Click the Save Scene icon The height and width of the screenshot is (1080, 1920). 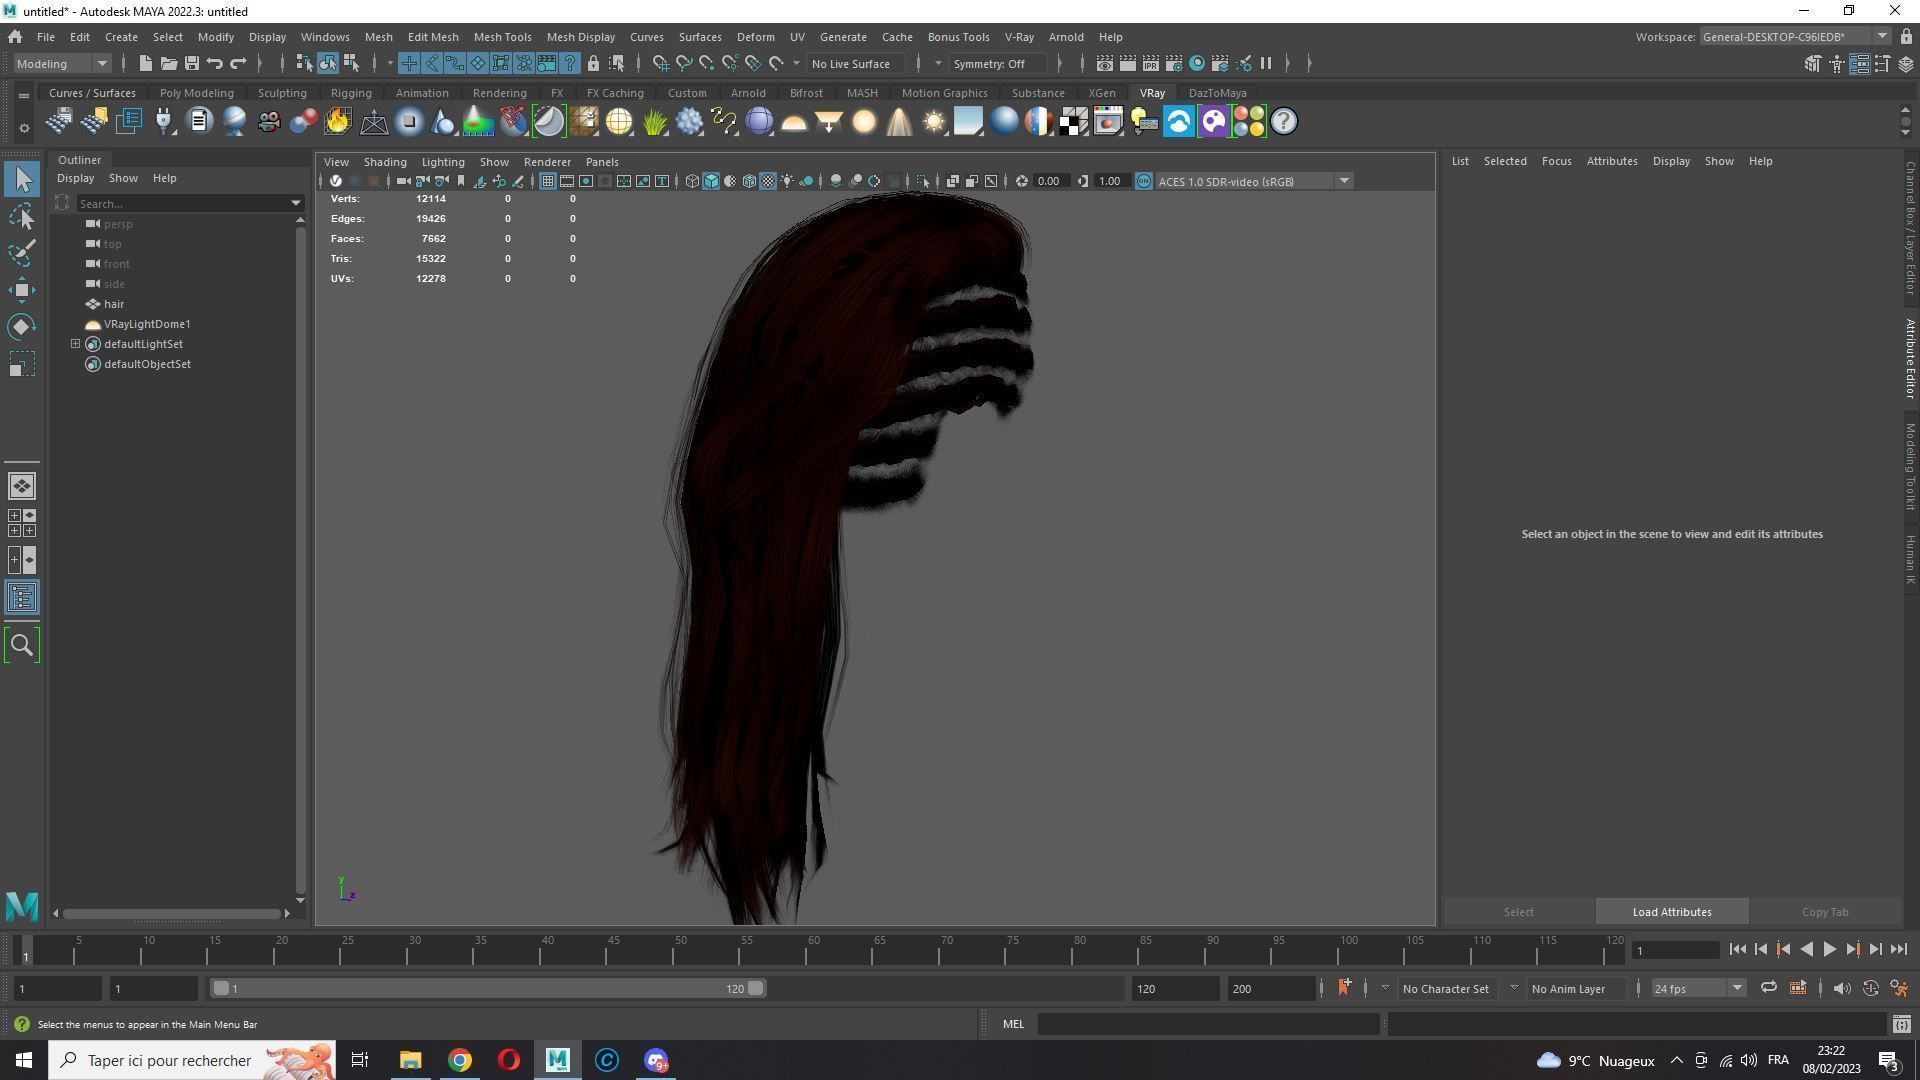click(x=191, y=64)
